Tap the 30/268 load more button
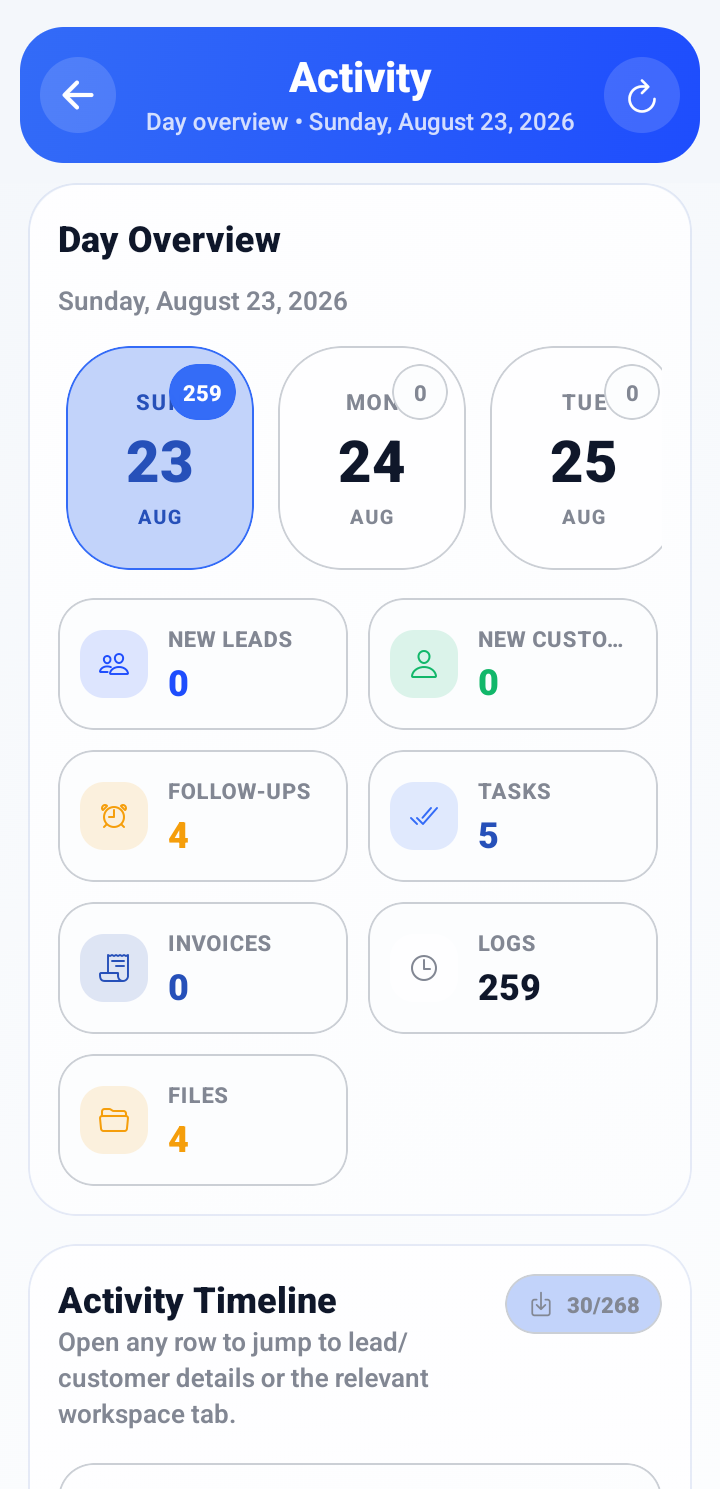The width and height of the screenshot is (720, 1489). 584,1304
